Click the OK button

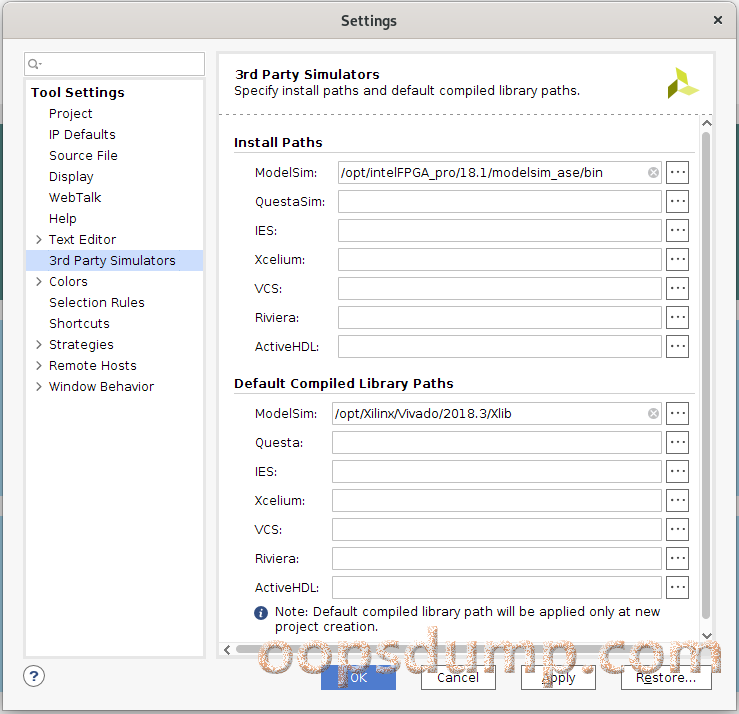tap(358, 677)
